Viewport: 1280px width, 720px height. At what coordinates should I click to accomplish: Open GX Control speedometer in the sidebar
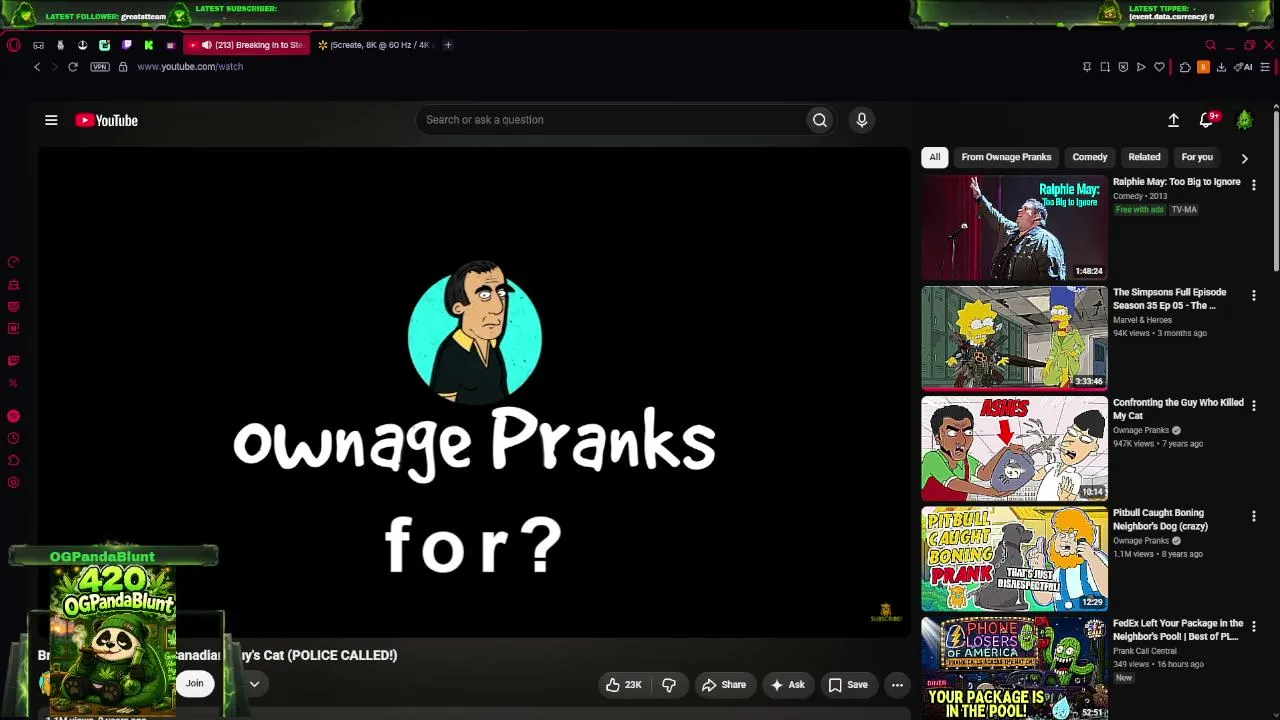[x=14, y=262]
